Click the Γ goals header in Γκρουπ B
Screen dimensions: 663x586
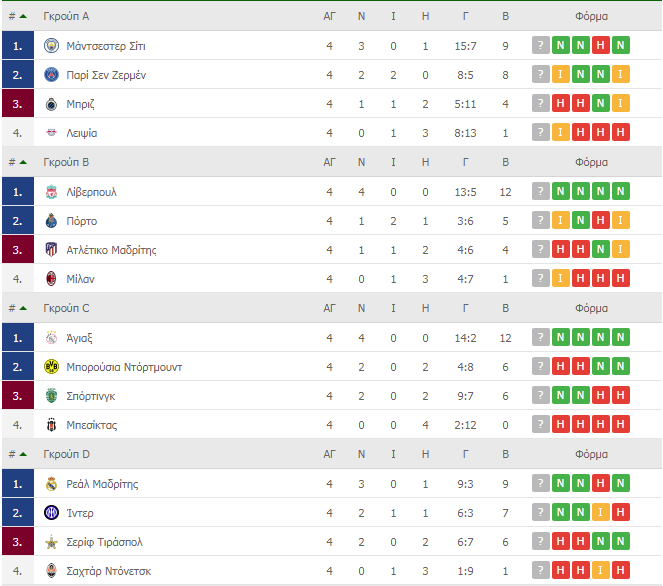pyautogui.click(x=465, y=162)
